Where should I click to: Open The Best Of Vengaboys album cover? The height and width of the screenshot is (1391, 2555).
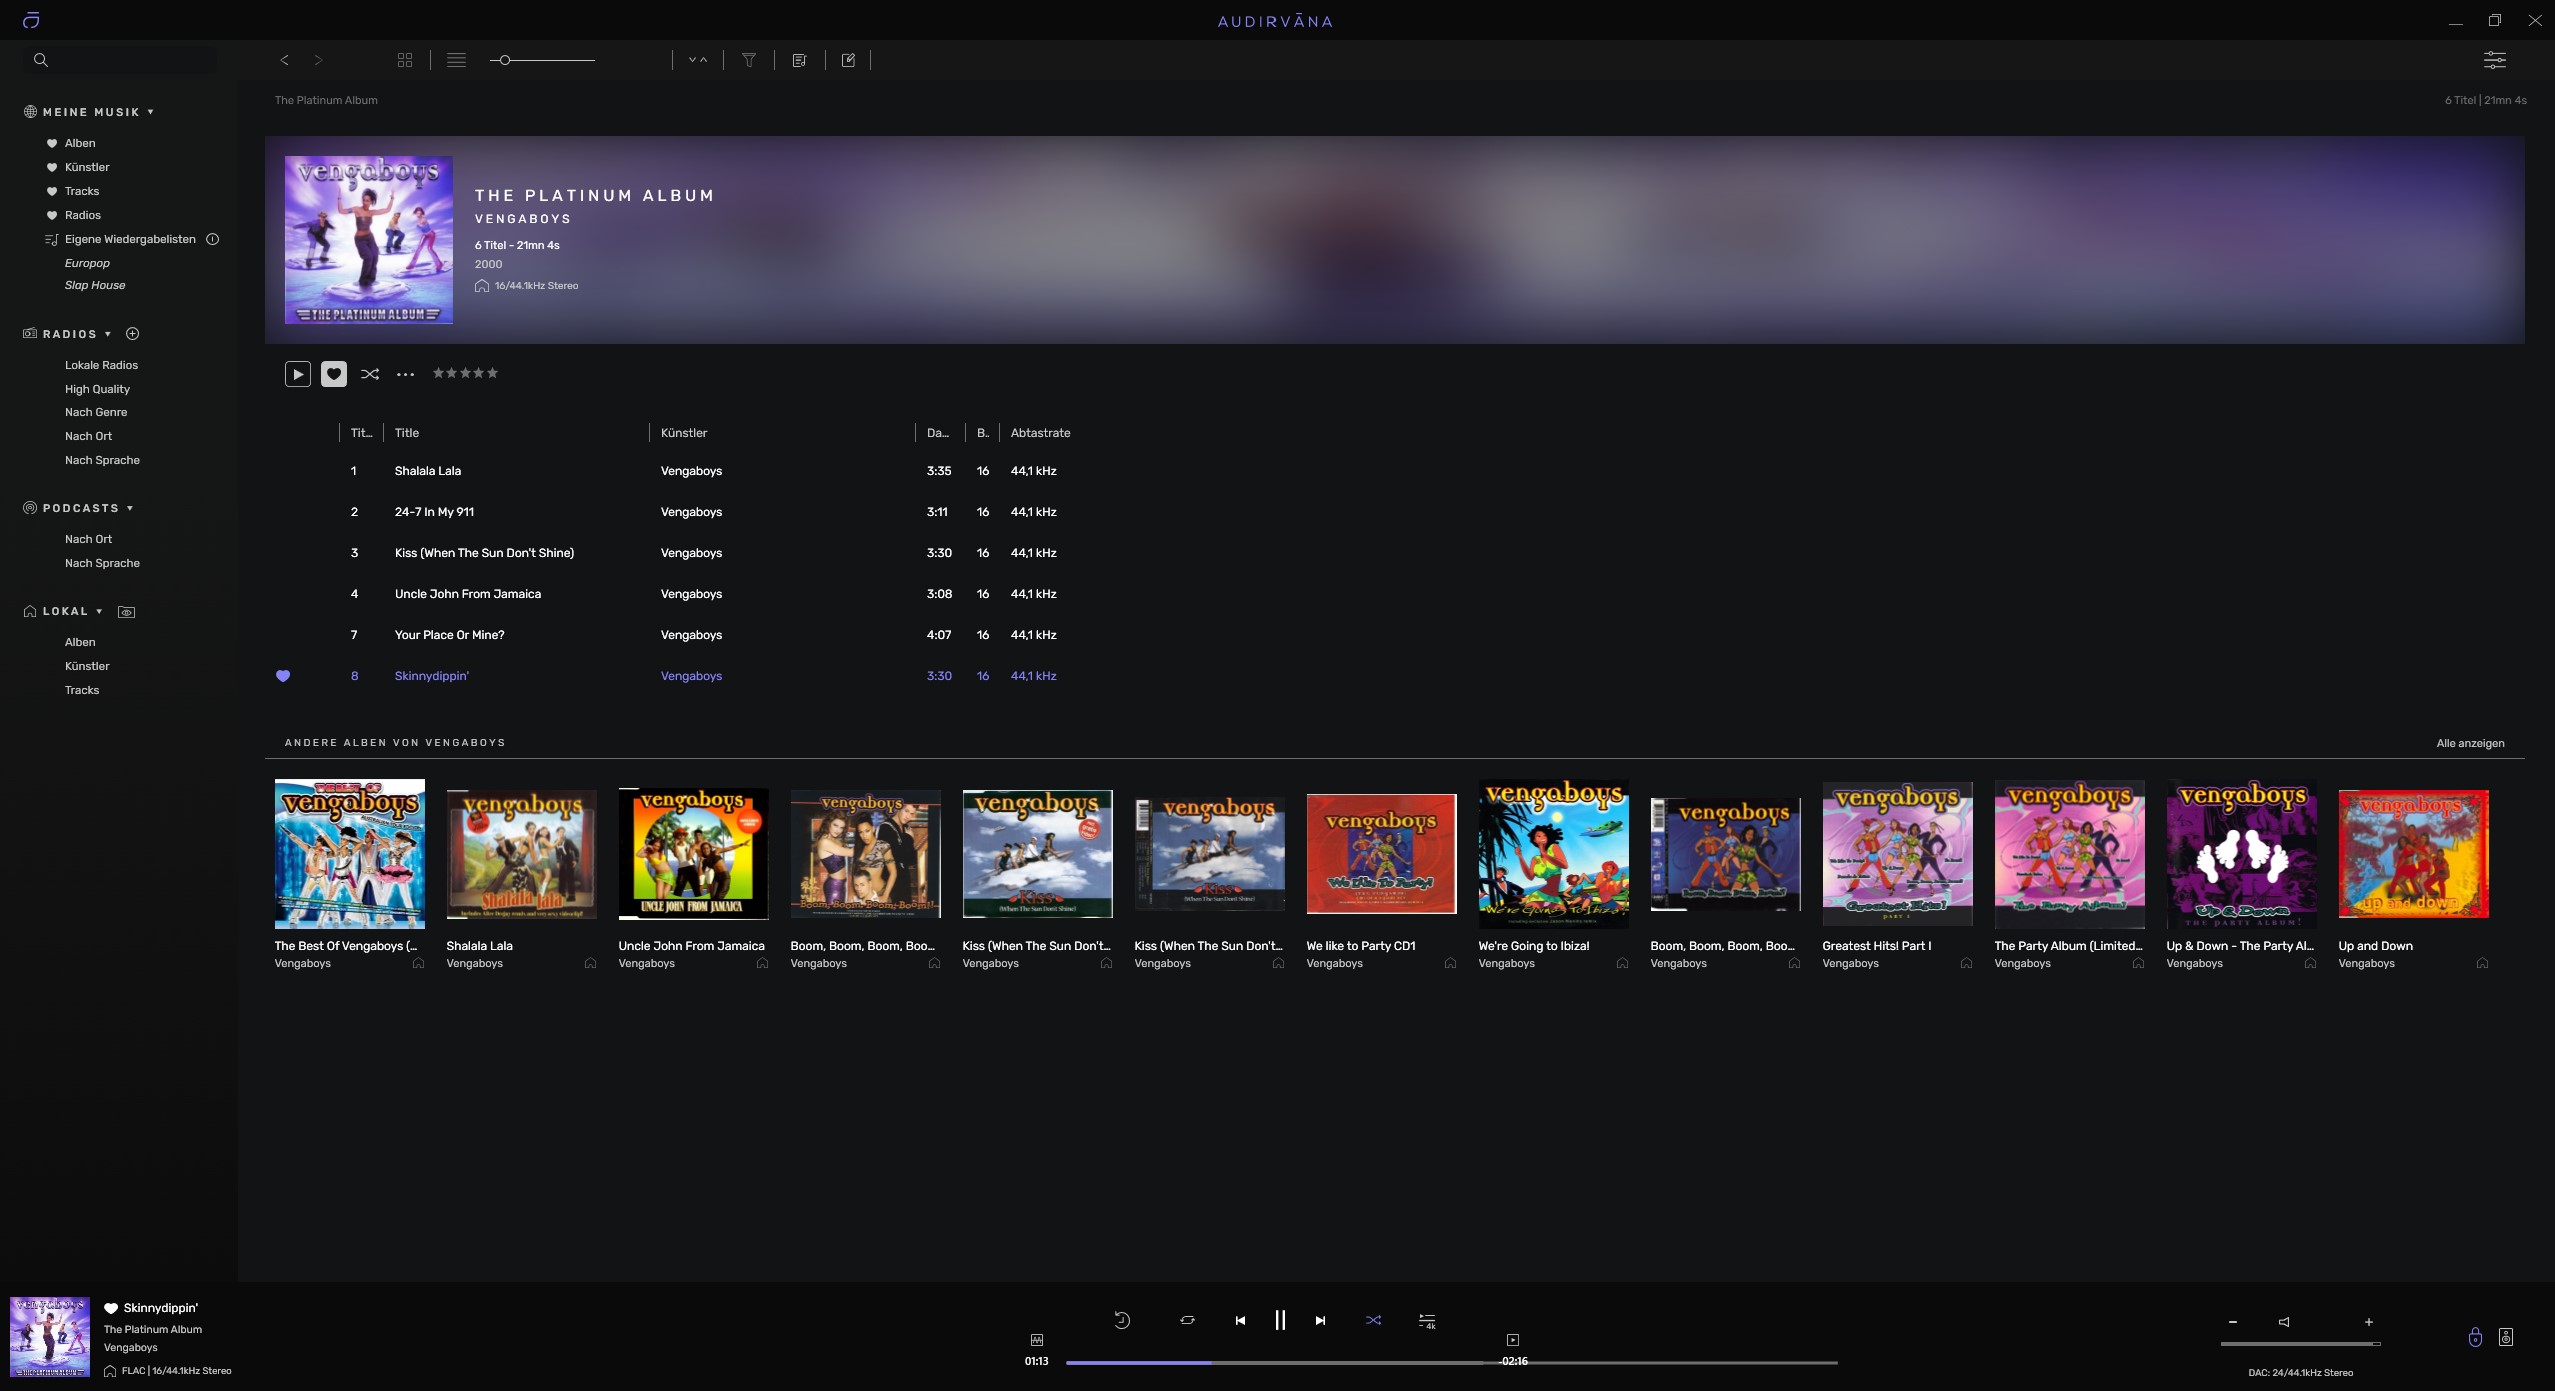coord(349,854)
